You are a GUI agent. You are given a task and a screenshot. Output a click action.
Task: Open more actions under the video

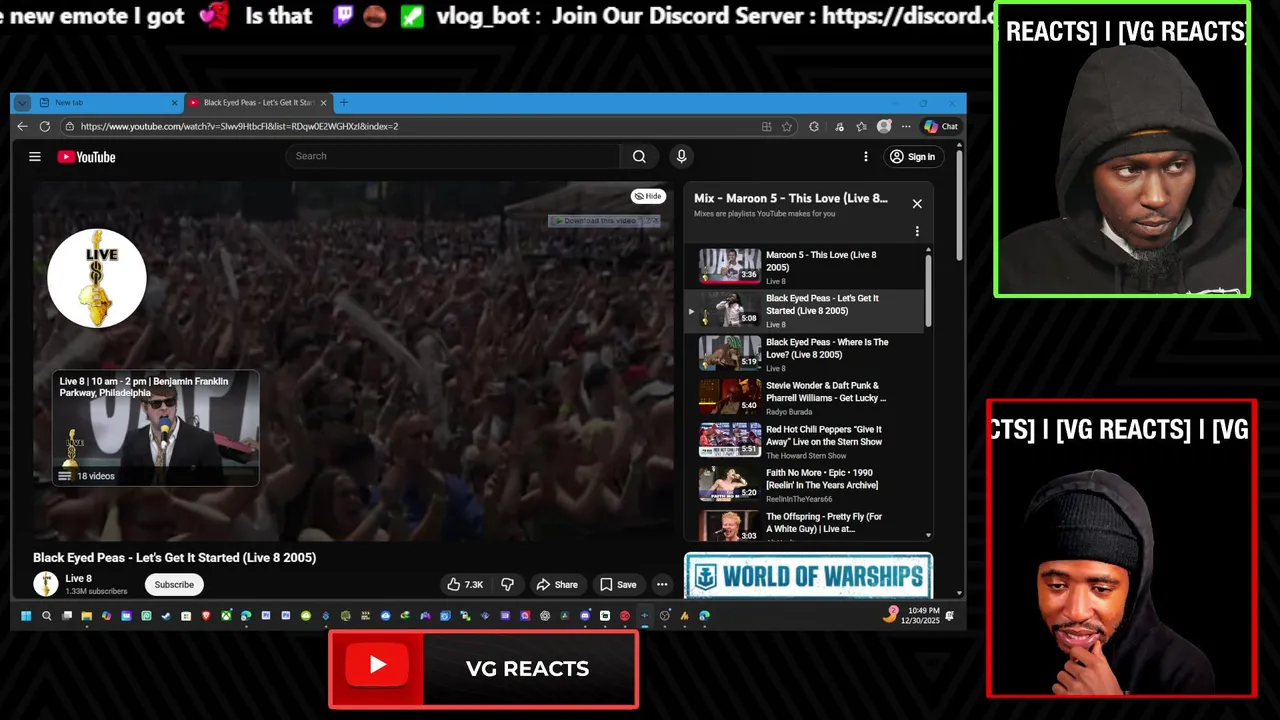pyautogui.click(x=662, y=585)
